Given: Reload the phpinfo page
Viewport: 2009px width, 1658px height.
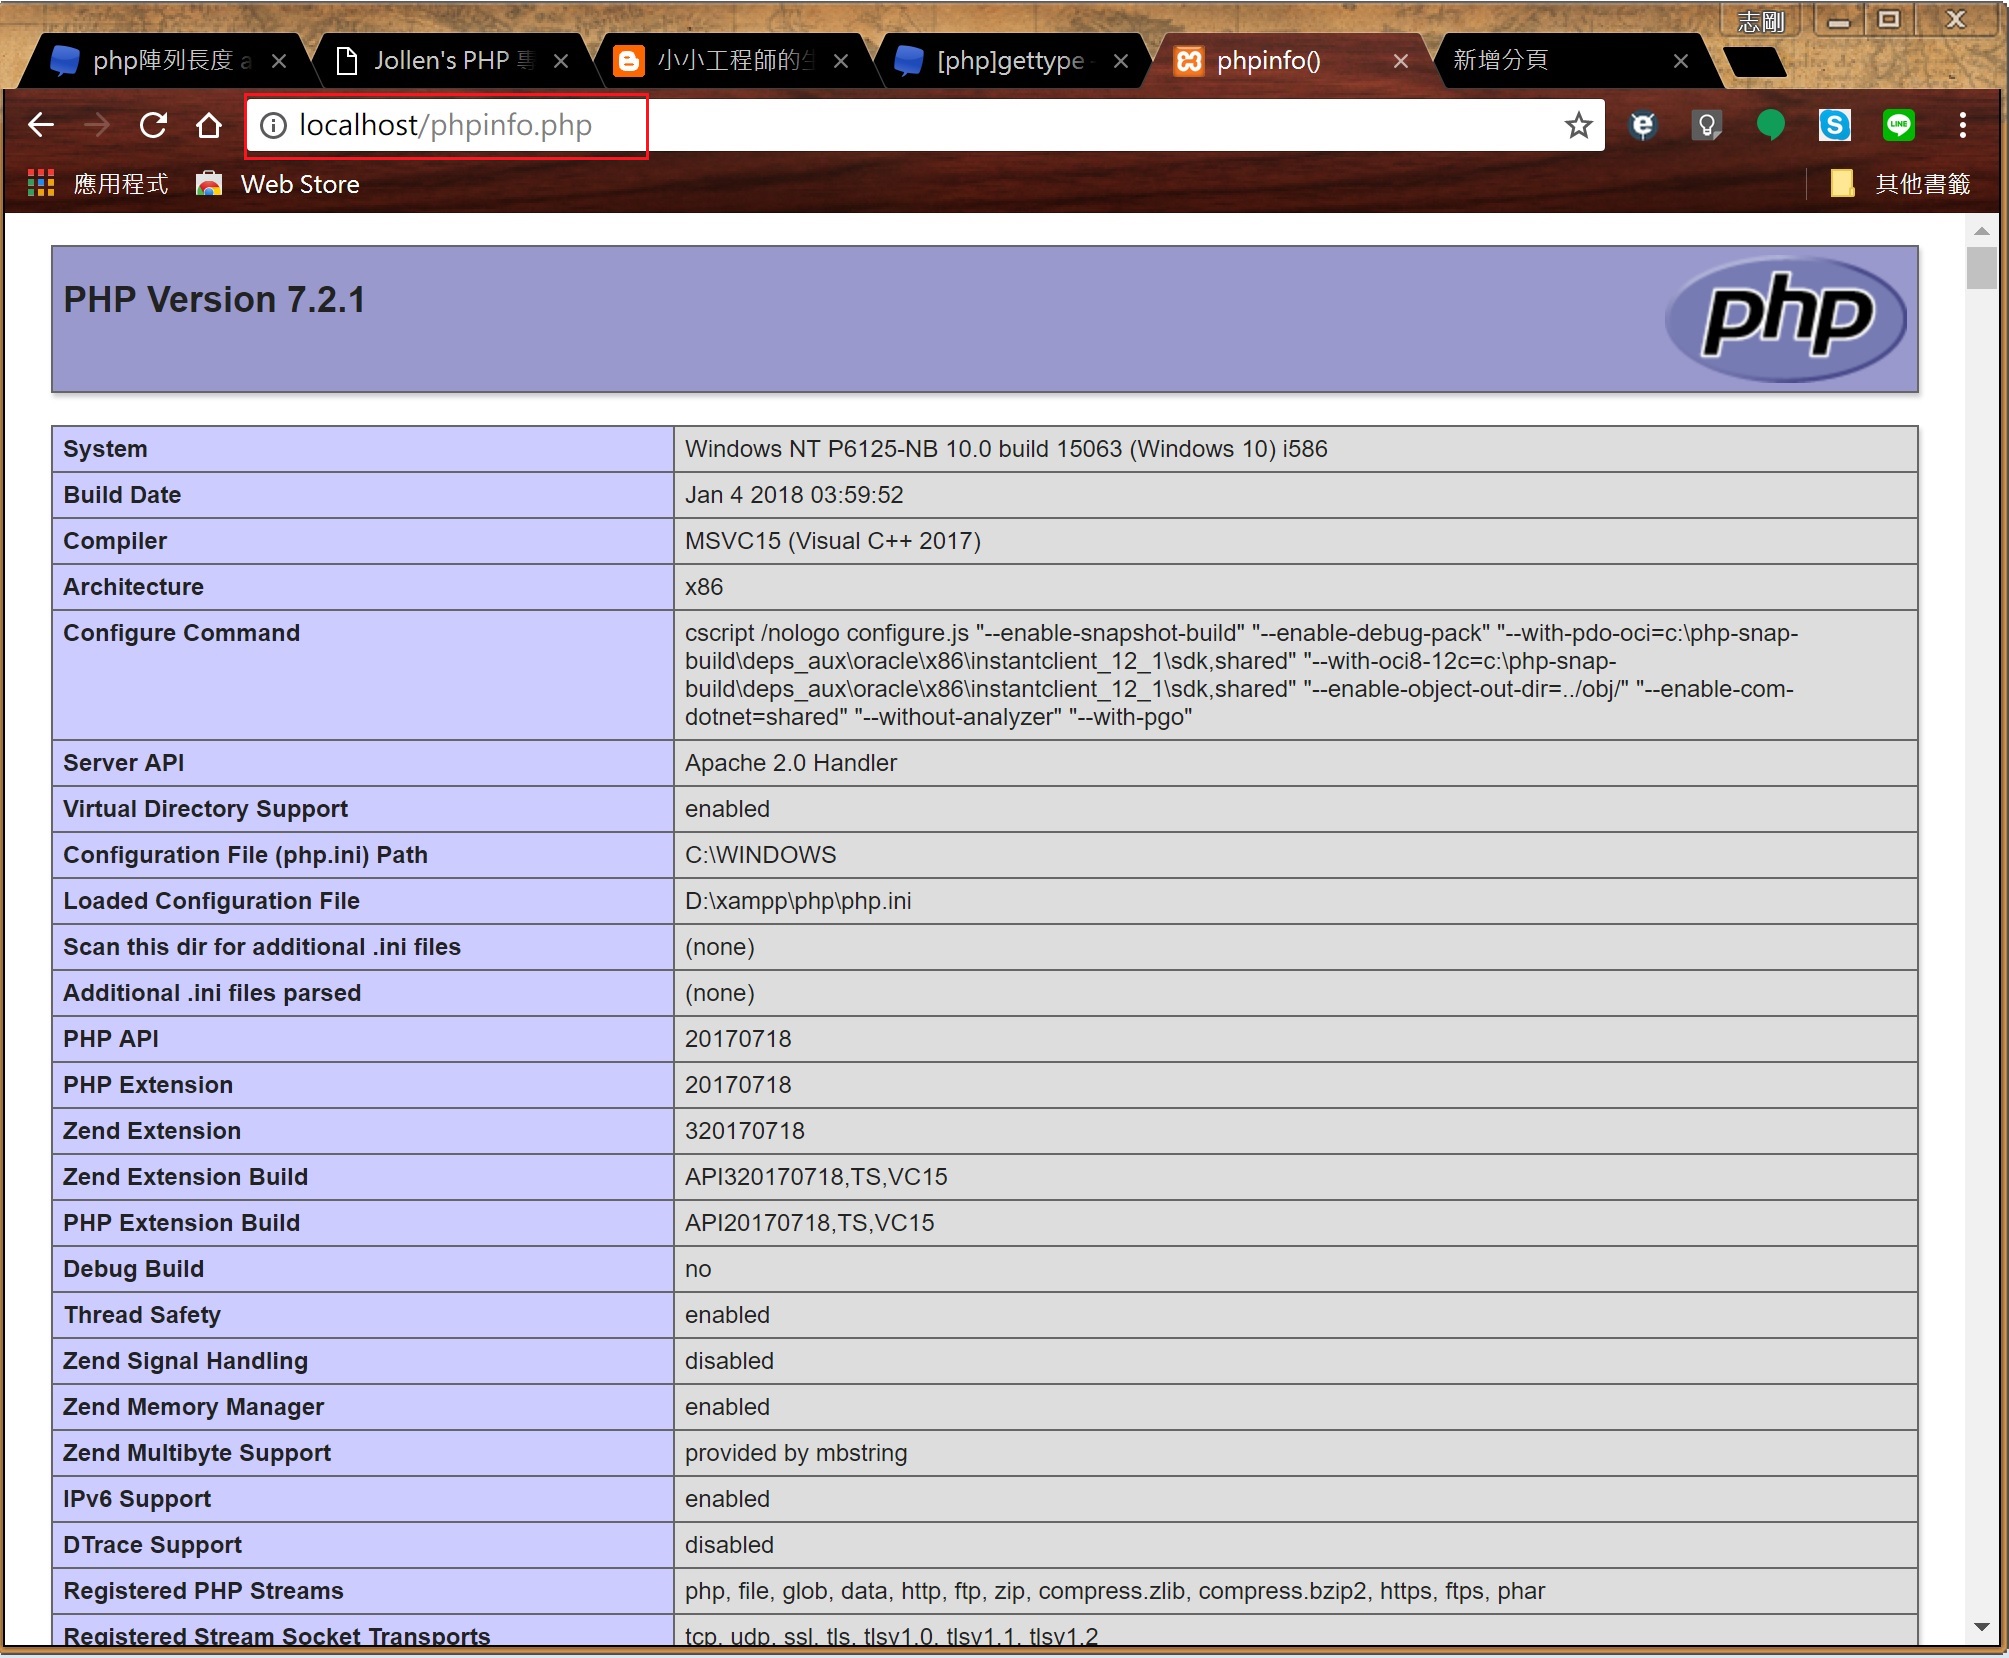Looking at the screenshot, I should point(153,125).
